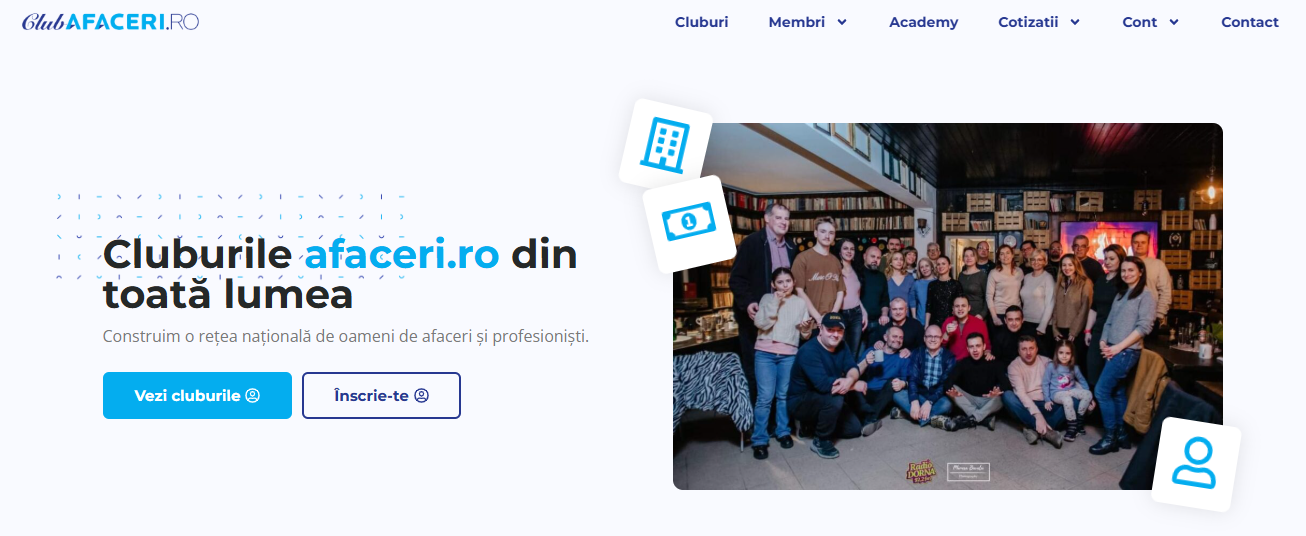Click the person profile icon card
Viewport: 1306px width, 536px height.
tap(1196, 465)
